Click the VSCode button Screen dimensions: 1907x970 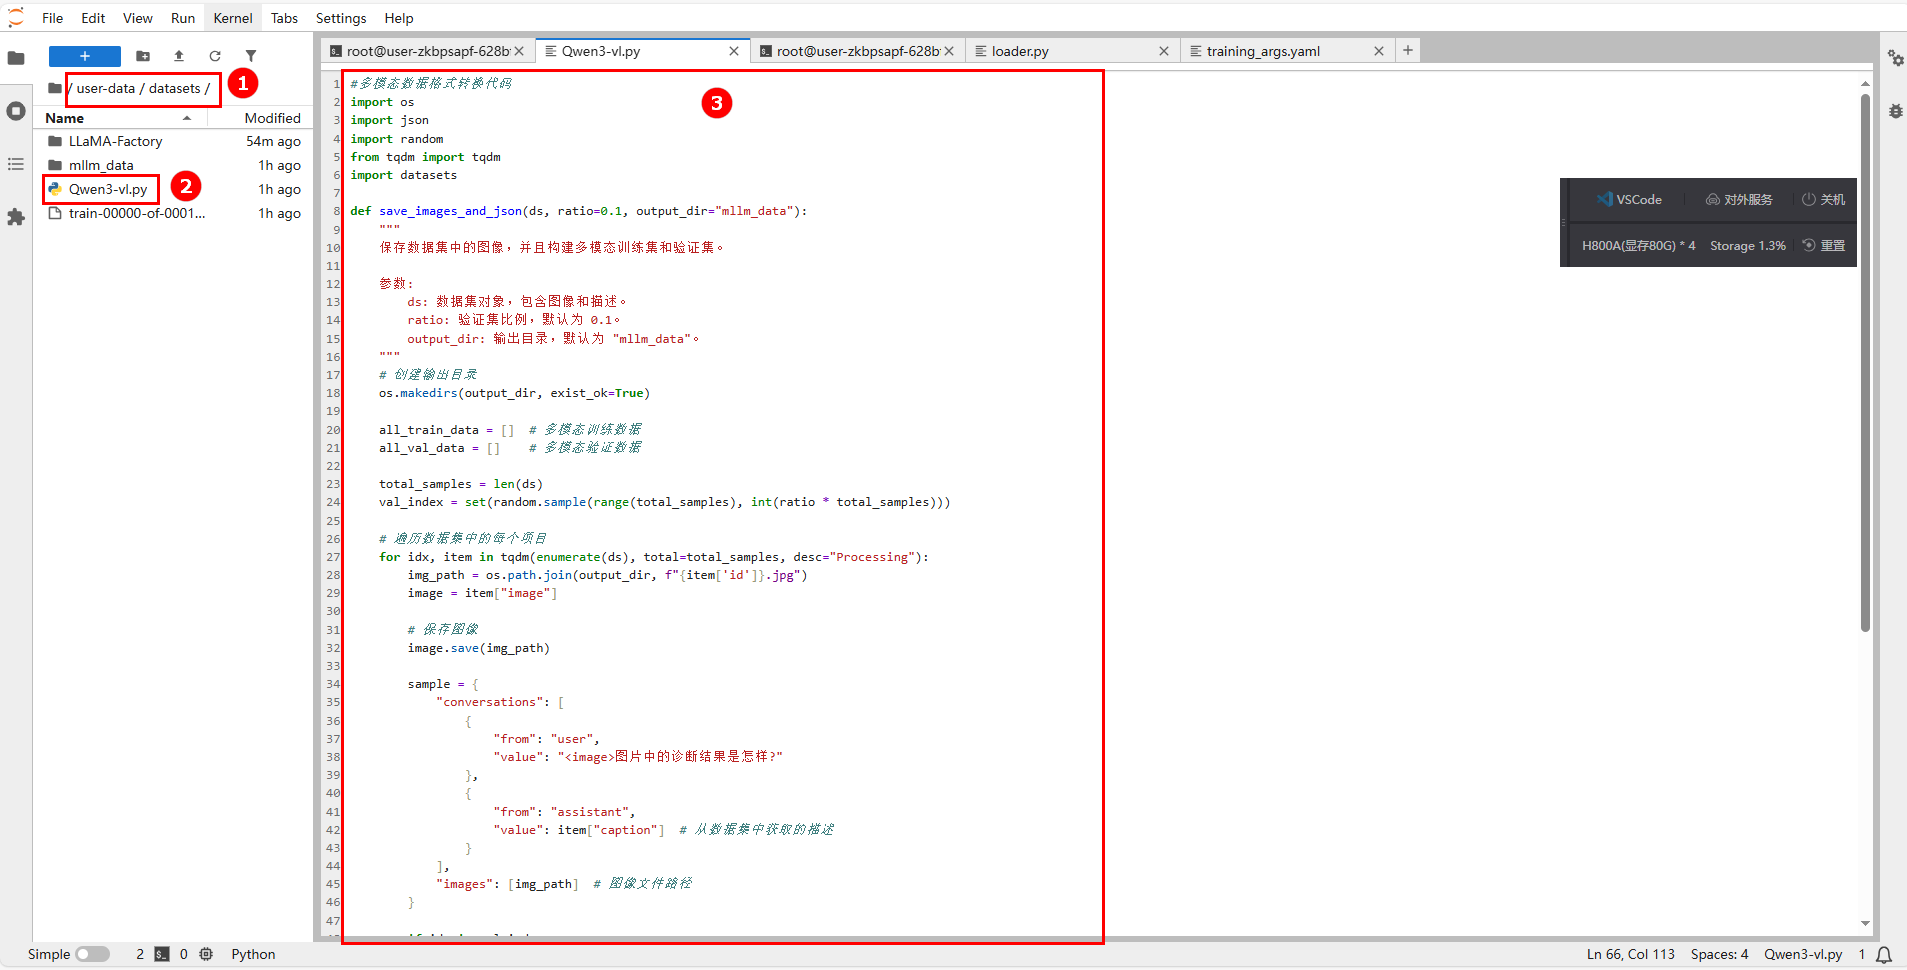1629,199
